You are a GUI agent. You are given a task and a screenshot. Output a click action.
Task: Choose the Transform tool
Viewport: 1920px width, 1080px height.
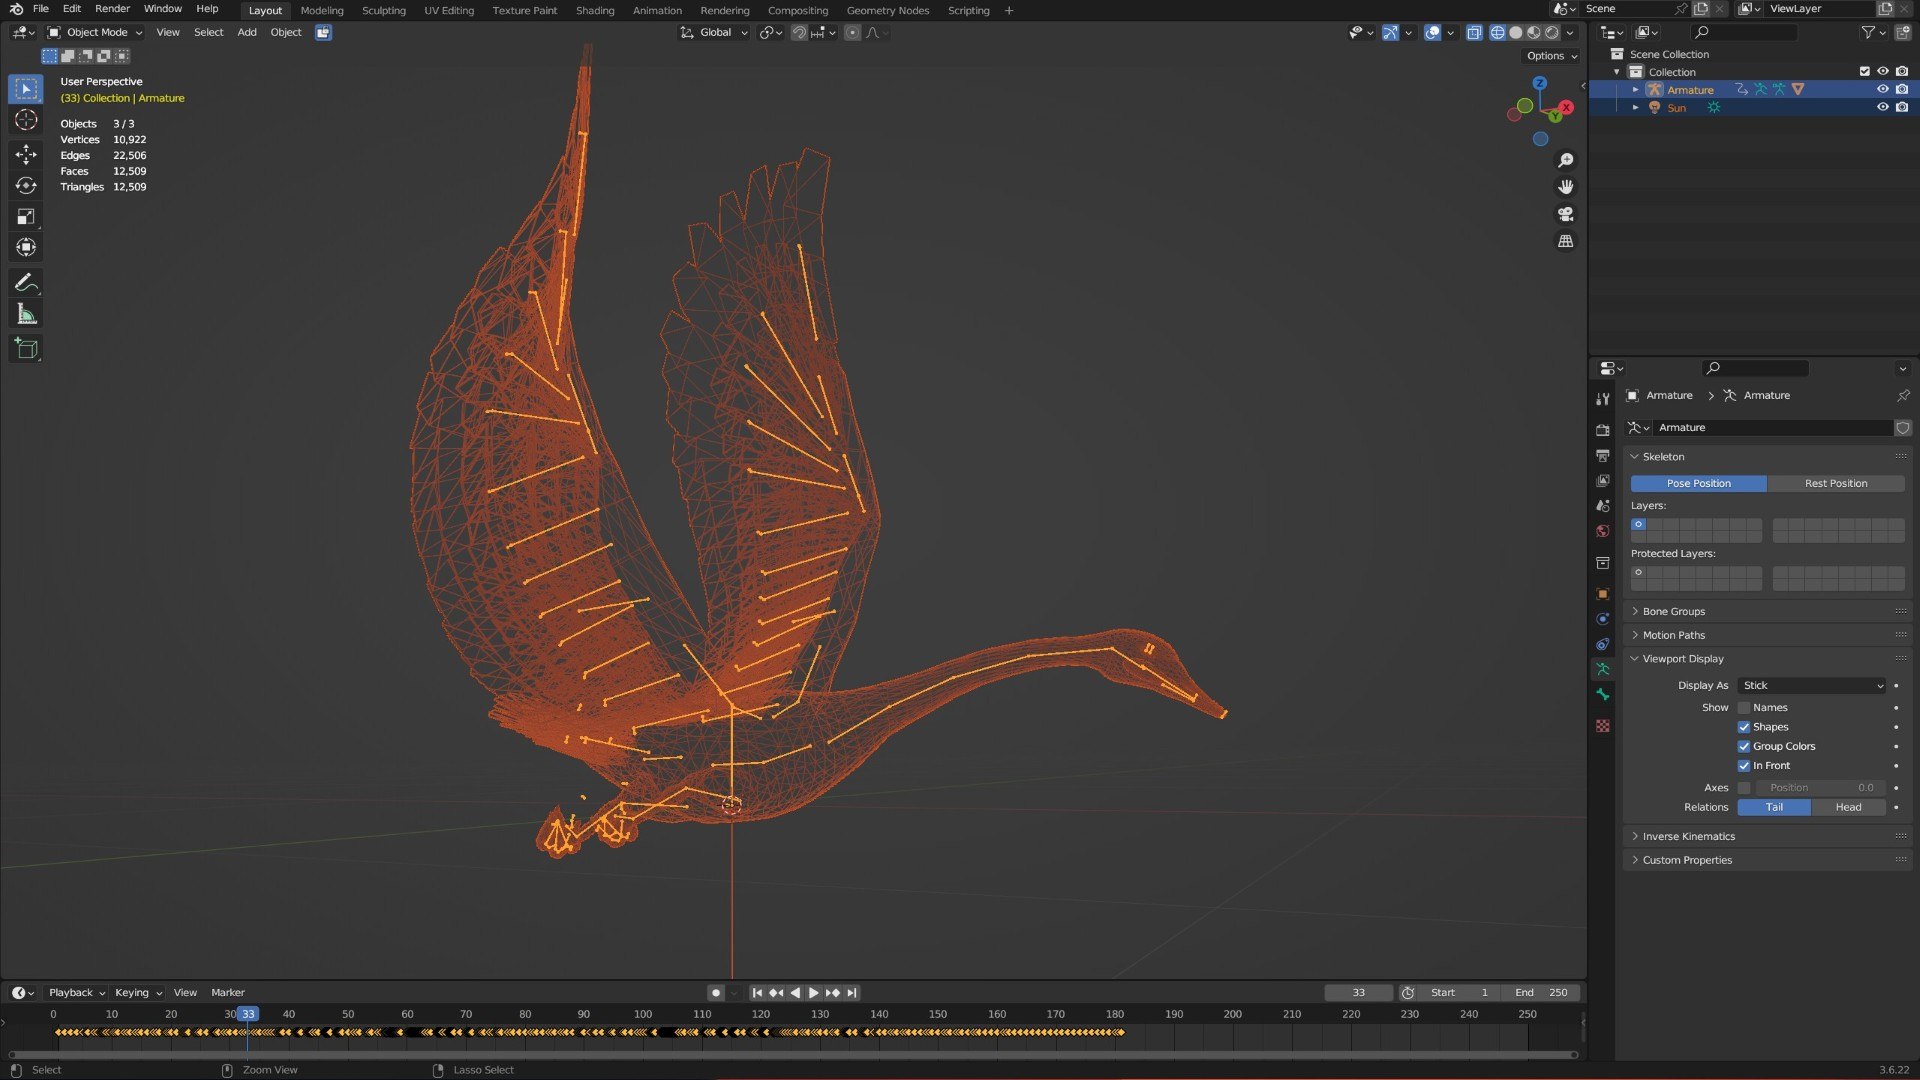pyautogui.click(x=26, y=247)
